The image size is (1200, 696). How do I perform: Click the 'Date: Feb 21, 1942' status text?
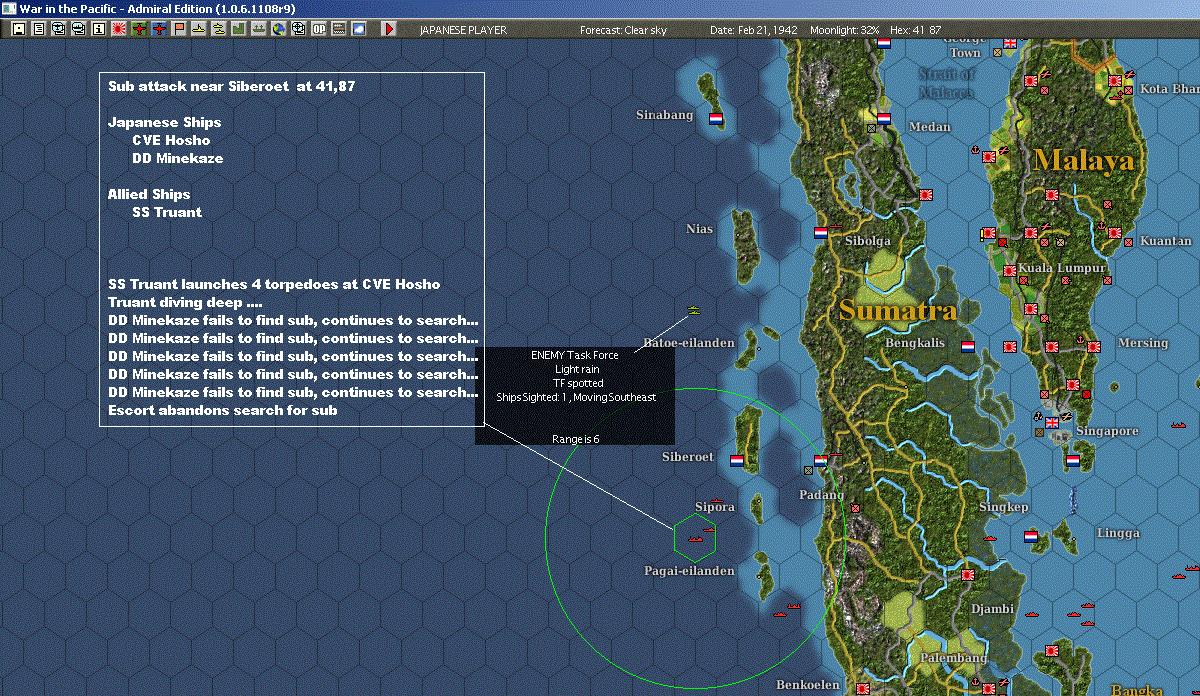click(x=754, y=30)
